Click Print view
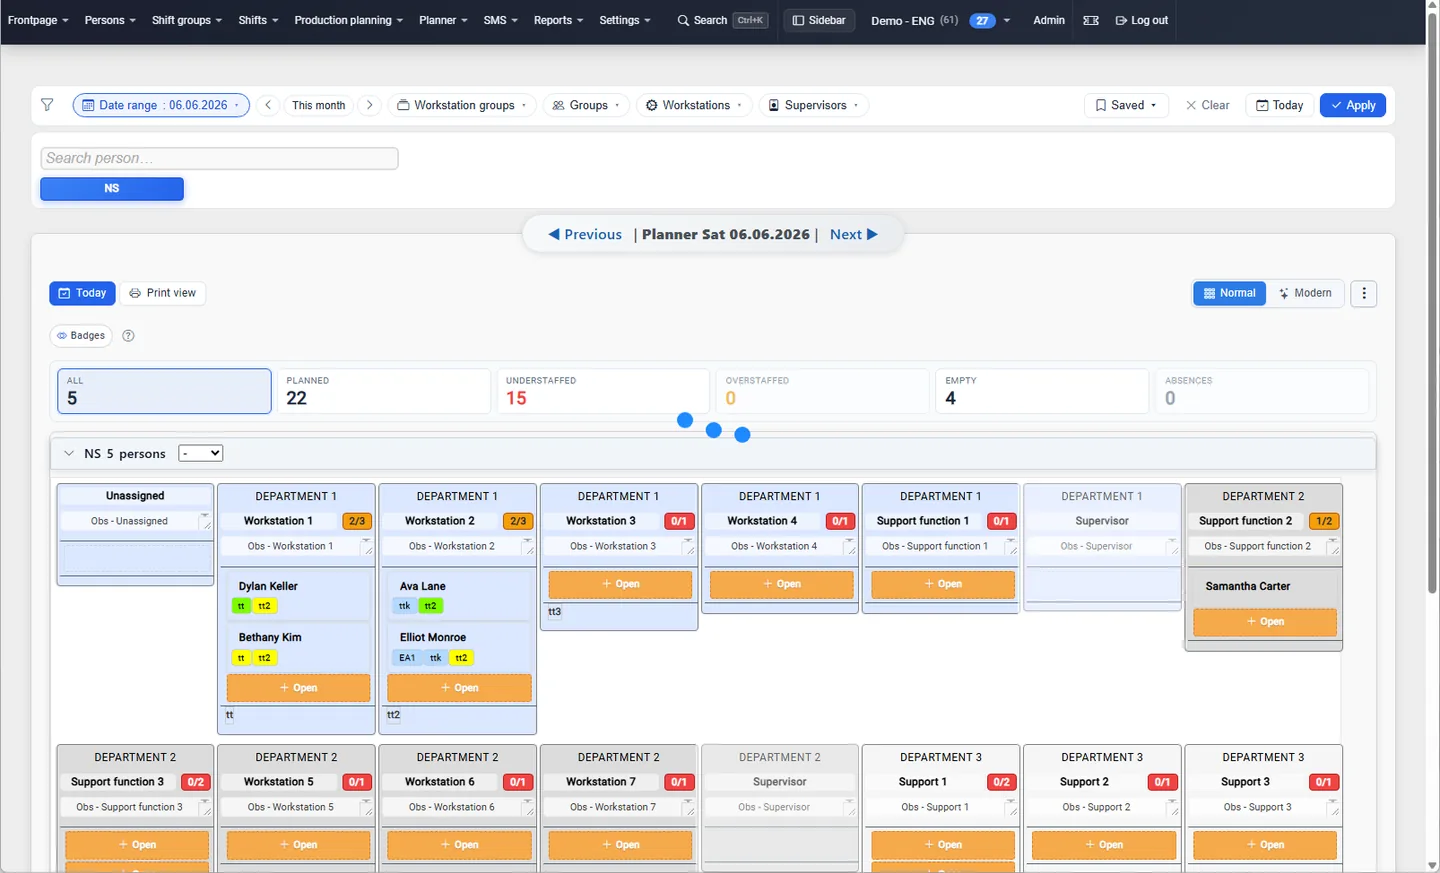The height and width of the screenshot is (873, 1440). pyautogui.click(x=163, y=293)
